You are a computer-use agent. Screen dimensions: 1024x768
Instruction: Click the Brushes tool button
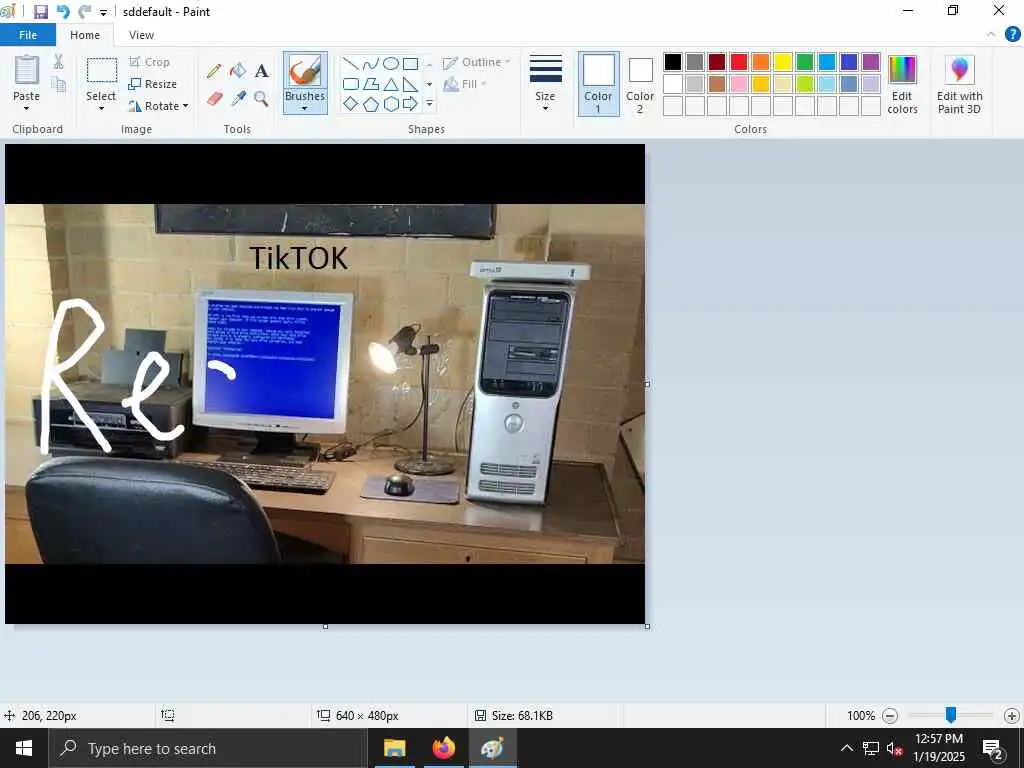305,71
